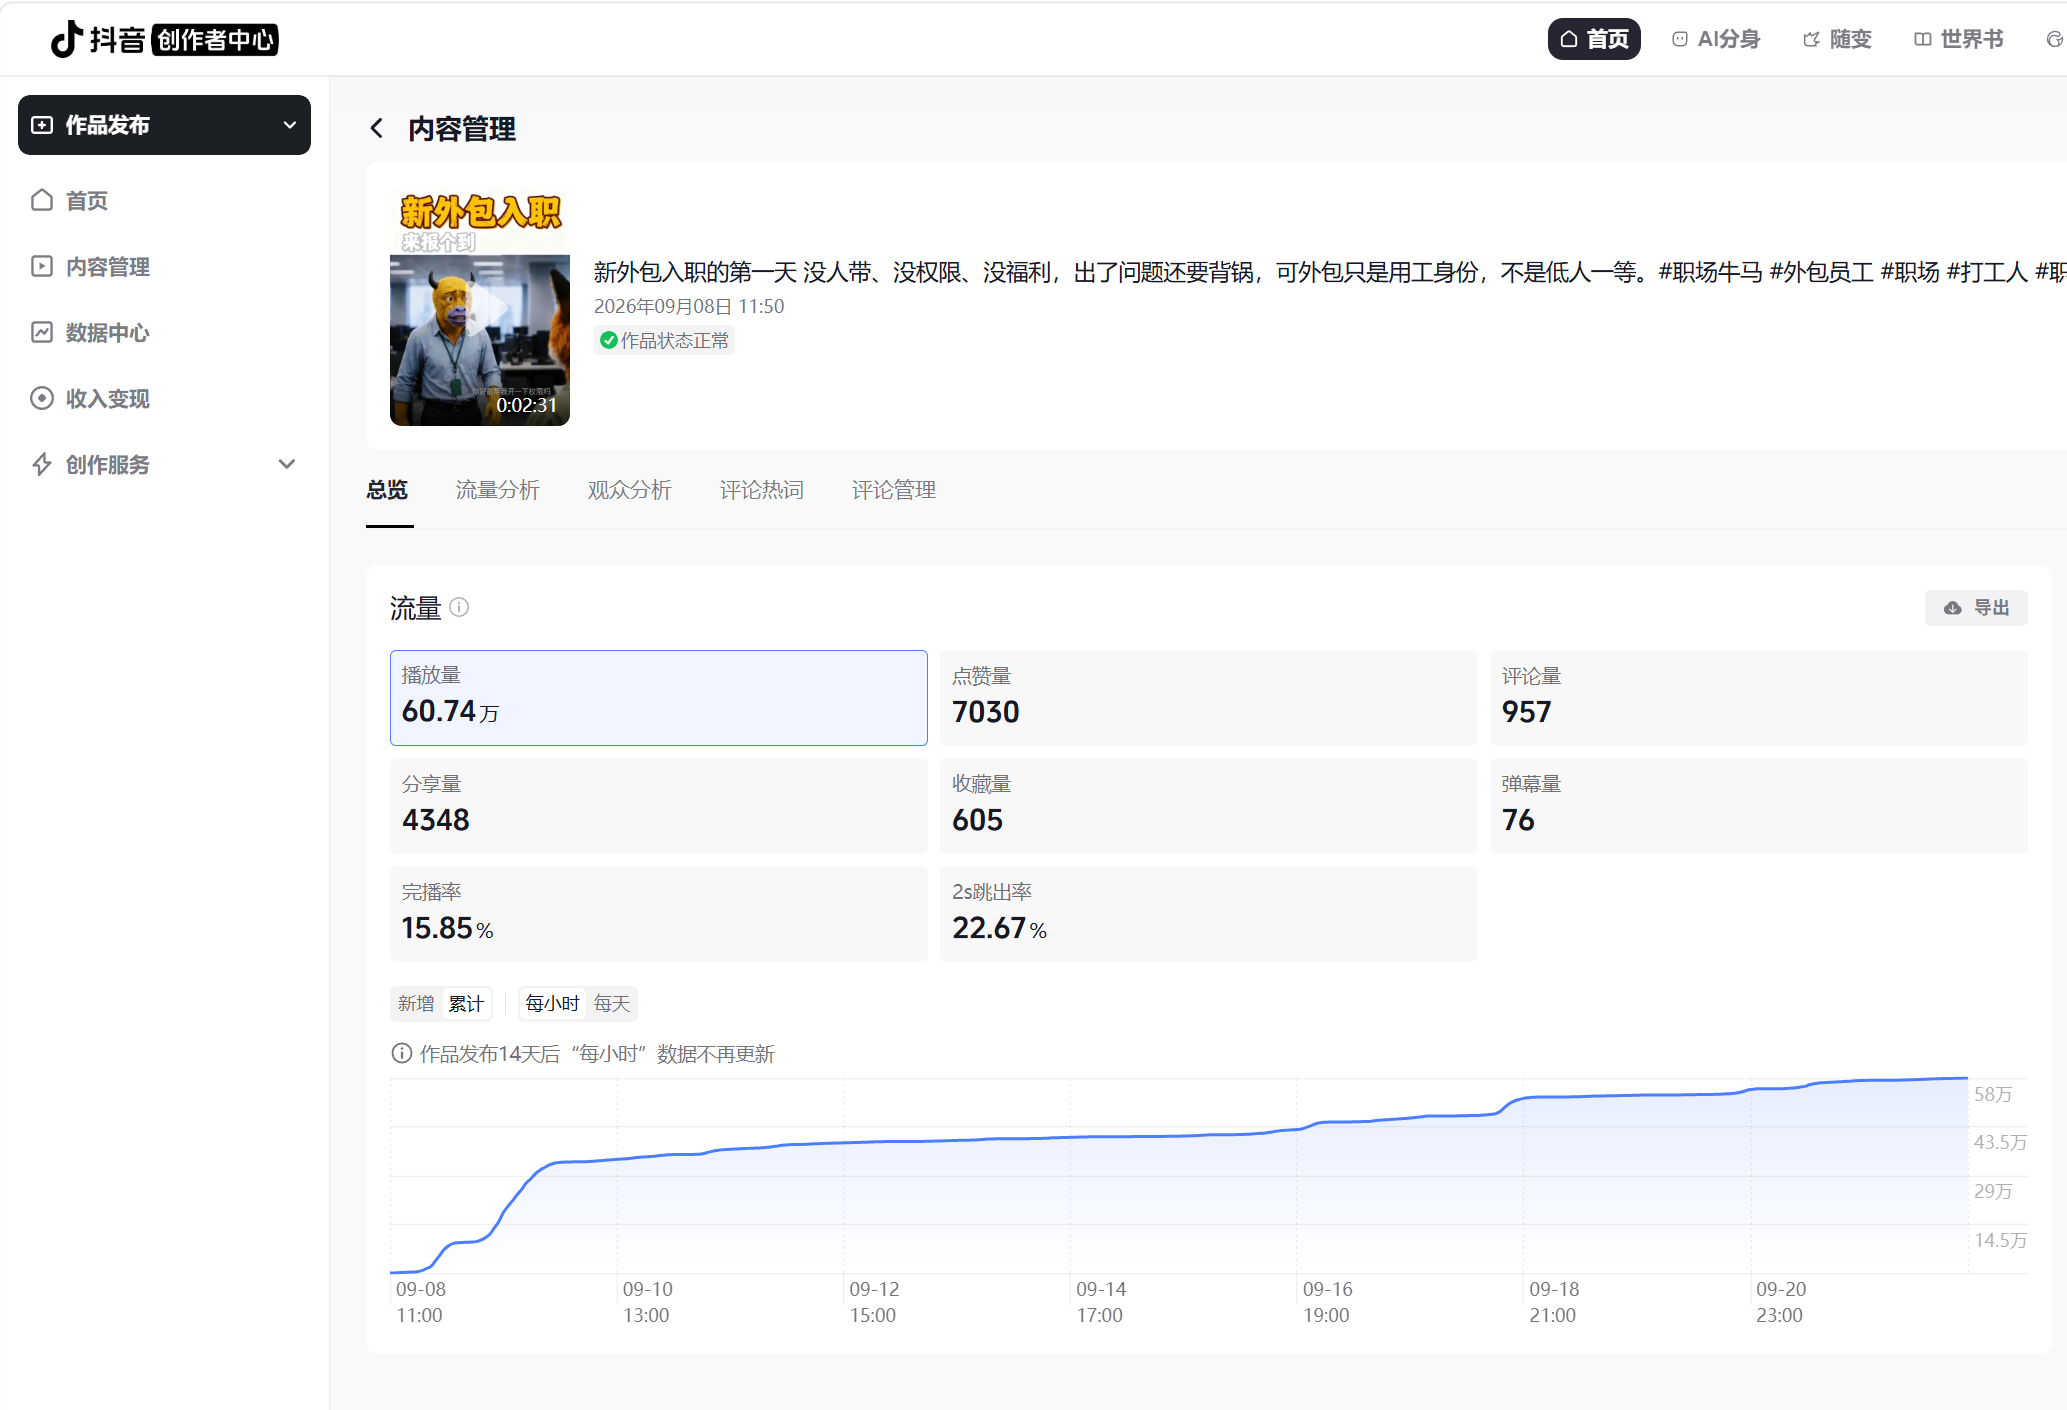Click the green 作品状态正常 status badge
2067x1410 pixels.
click(664, 340)
